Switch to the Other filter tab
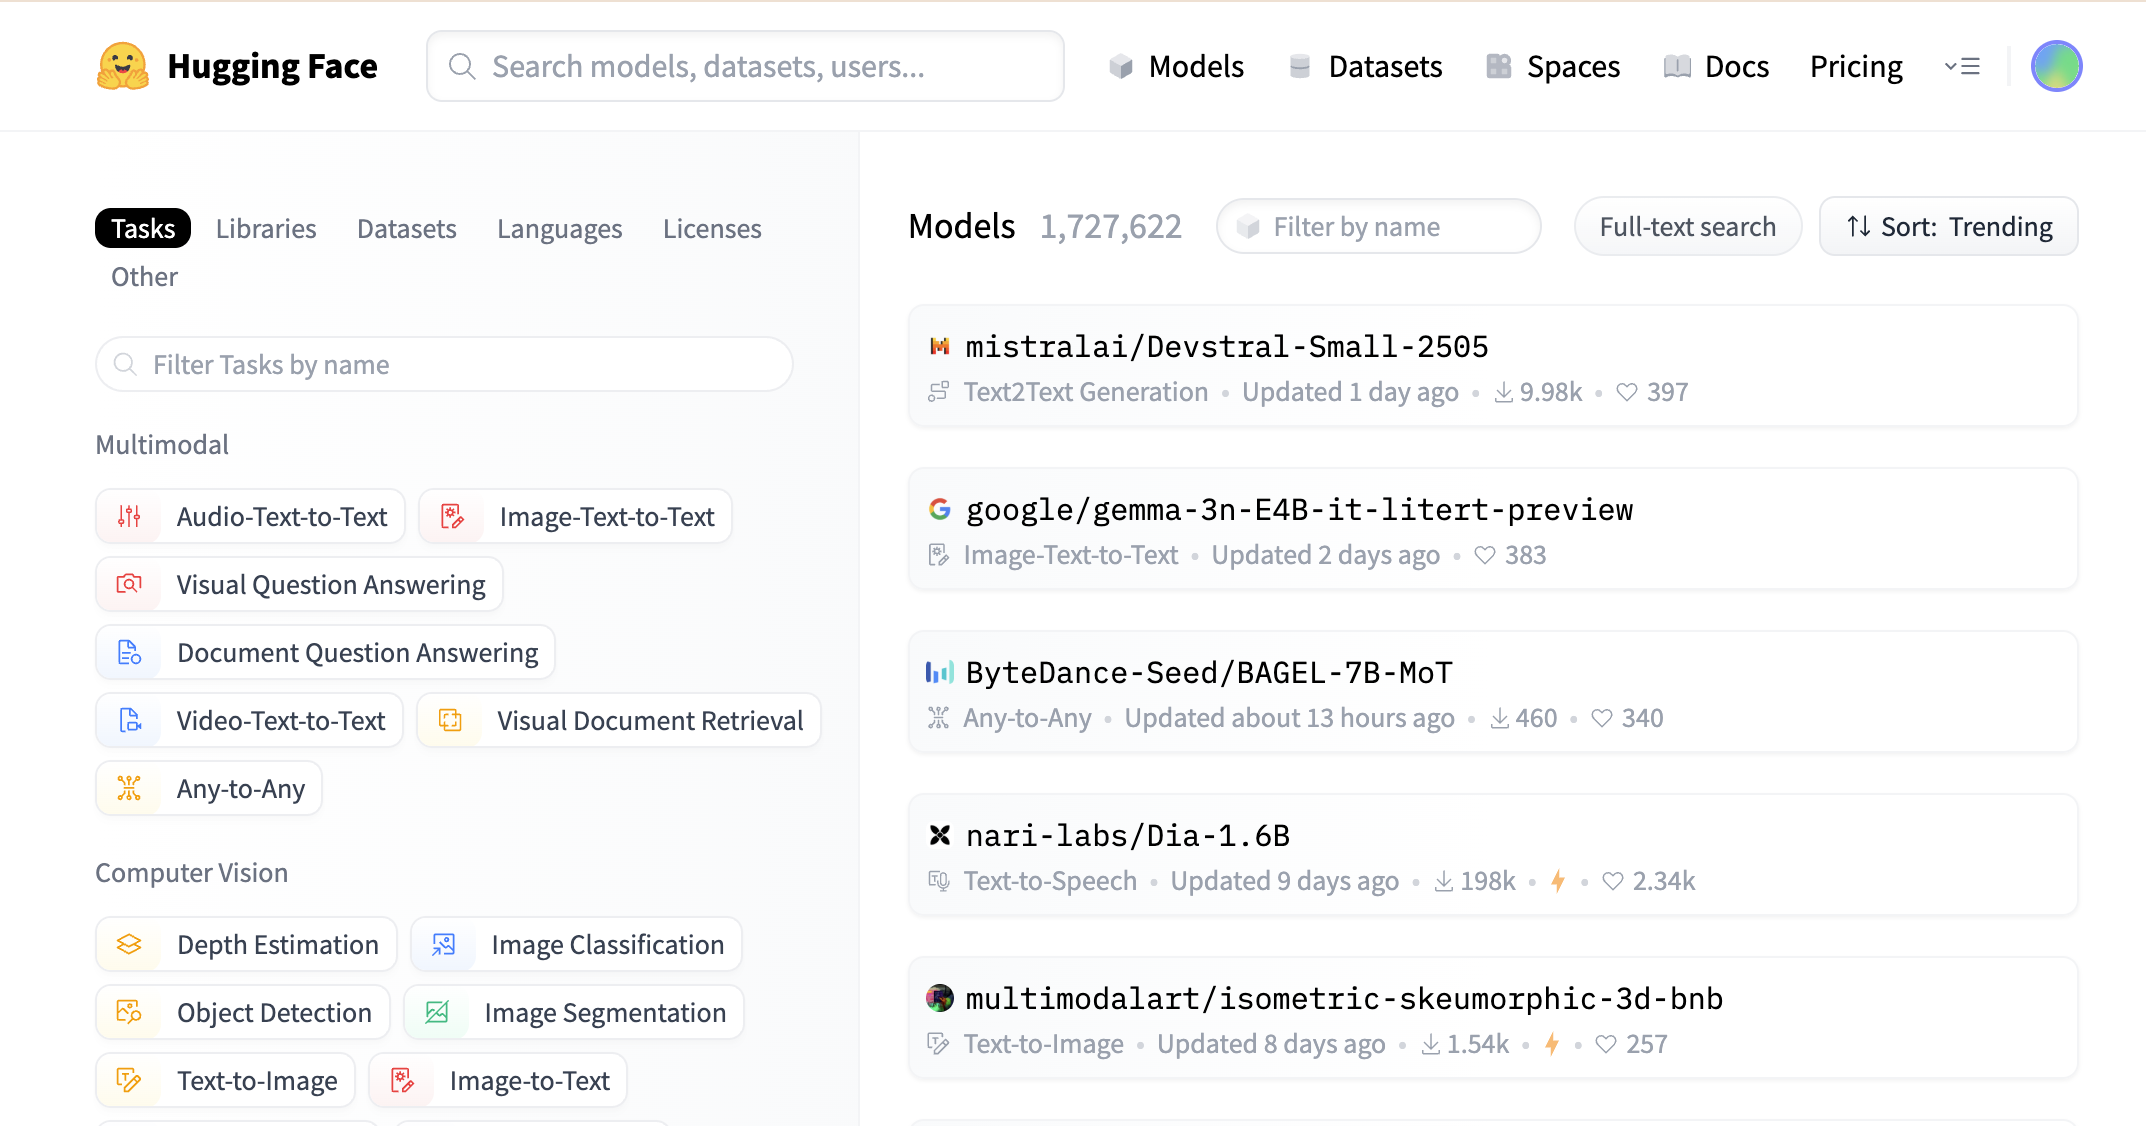This screenshot has width=2146, height=1126. [x=144, y=277]
